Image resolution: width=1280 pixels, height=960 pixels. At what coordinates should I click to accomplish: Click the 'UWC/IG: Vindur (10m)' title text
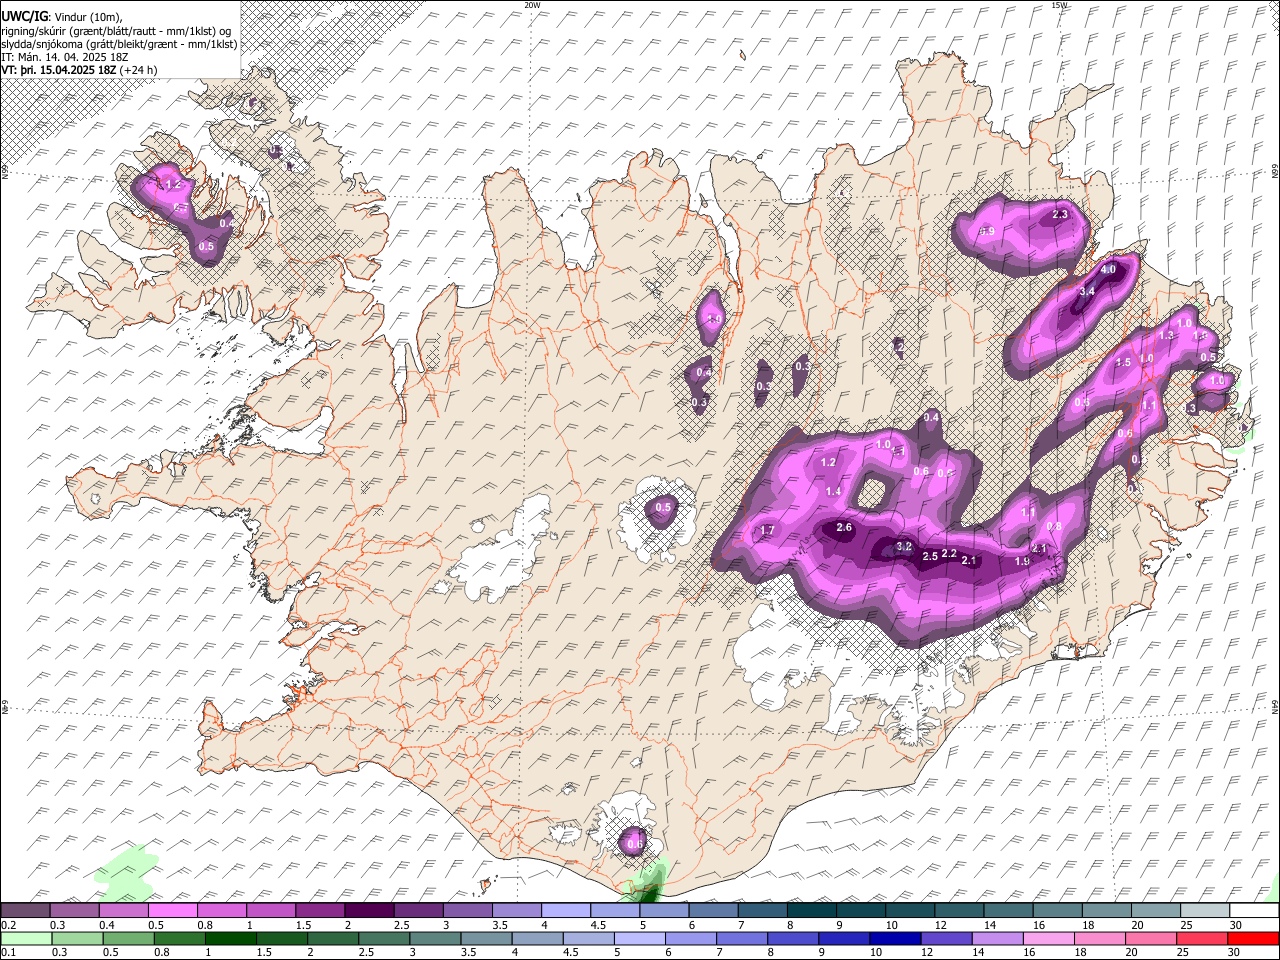tap(62, 16)
